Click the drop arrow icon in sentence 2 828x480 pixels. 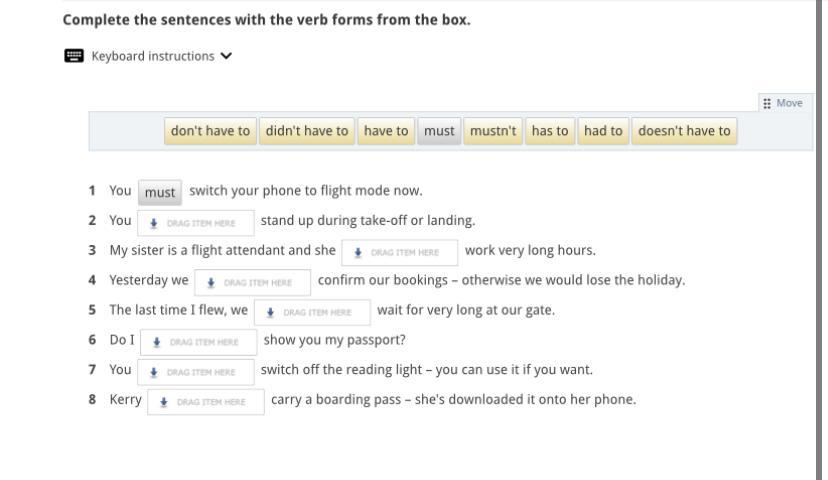tap(154, 223)
